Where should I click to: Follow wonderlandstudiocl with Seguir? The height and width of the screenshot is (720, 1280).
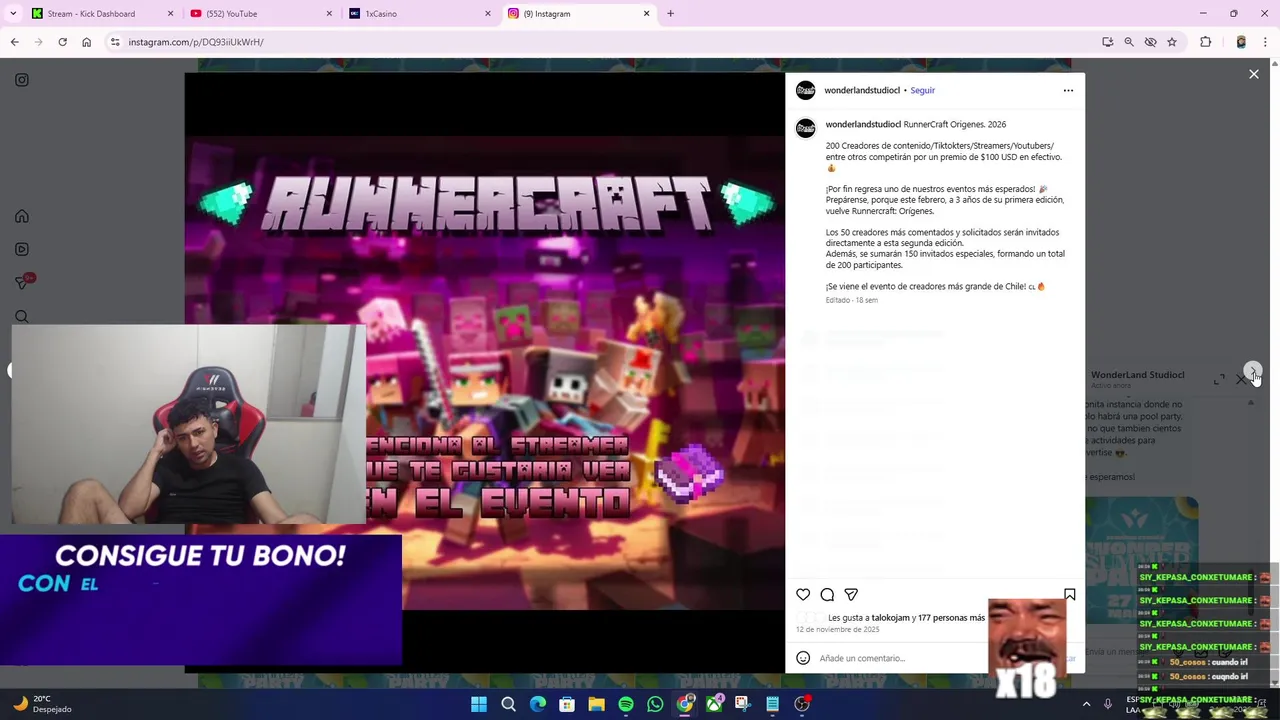coord(922,90)
